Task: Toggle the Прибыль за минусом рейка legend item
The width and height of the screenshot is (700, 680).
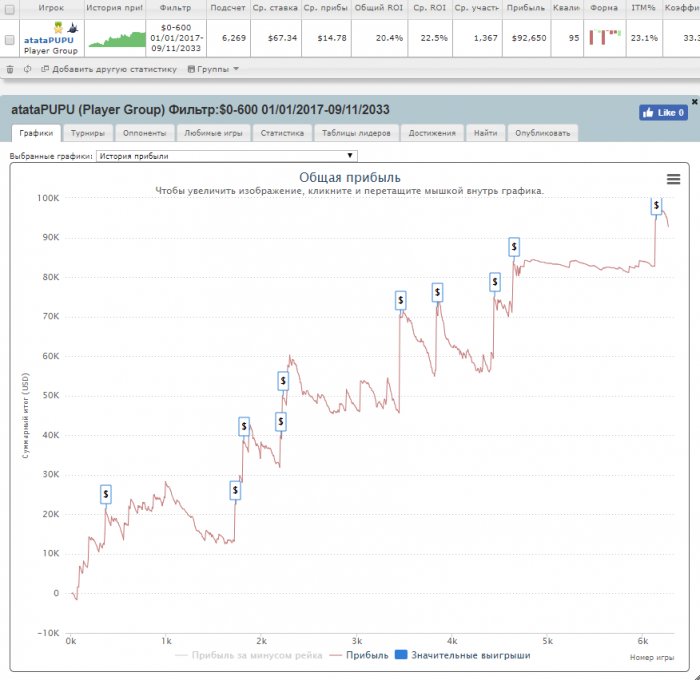Action: (249, 655)
